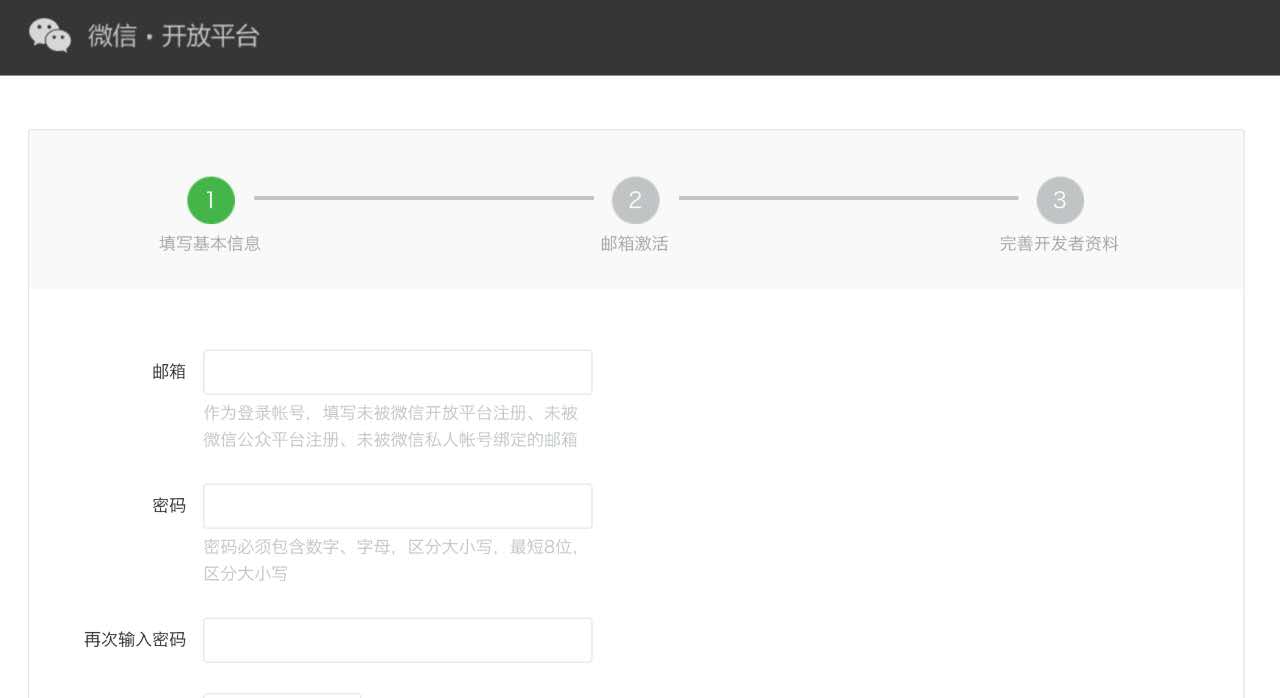Click the password requirements hint text

click(x=391, y=560)
